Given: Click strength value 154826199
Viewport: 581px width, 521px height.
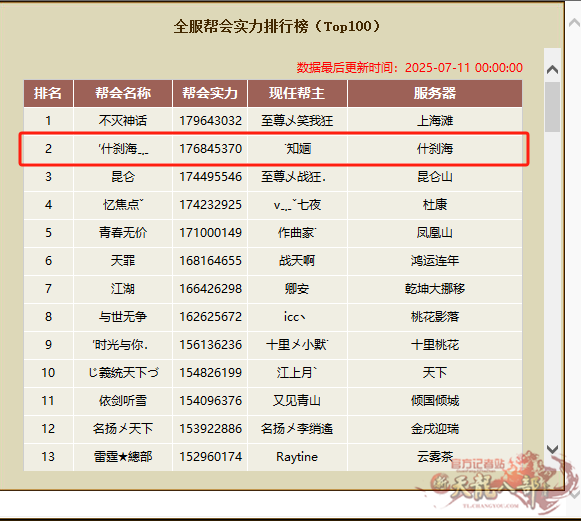Looking at the screenshot, I should click(x=210, y=372).
